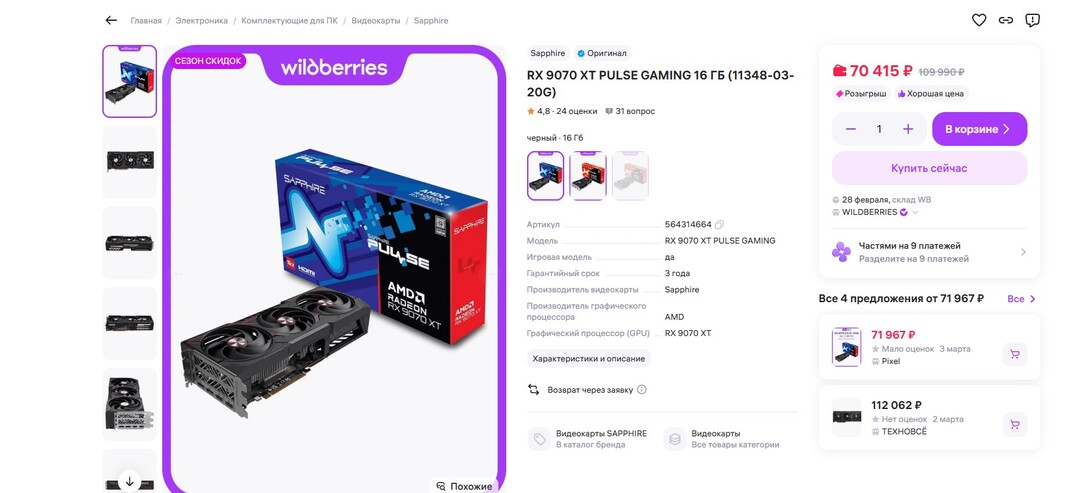Copy article number 564314664 icon
The image size is (1090, 493).
[719, 225]
